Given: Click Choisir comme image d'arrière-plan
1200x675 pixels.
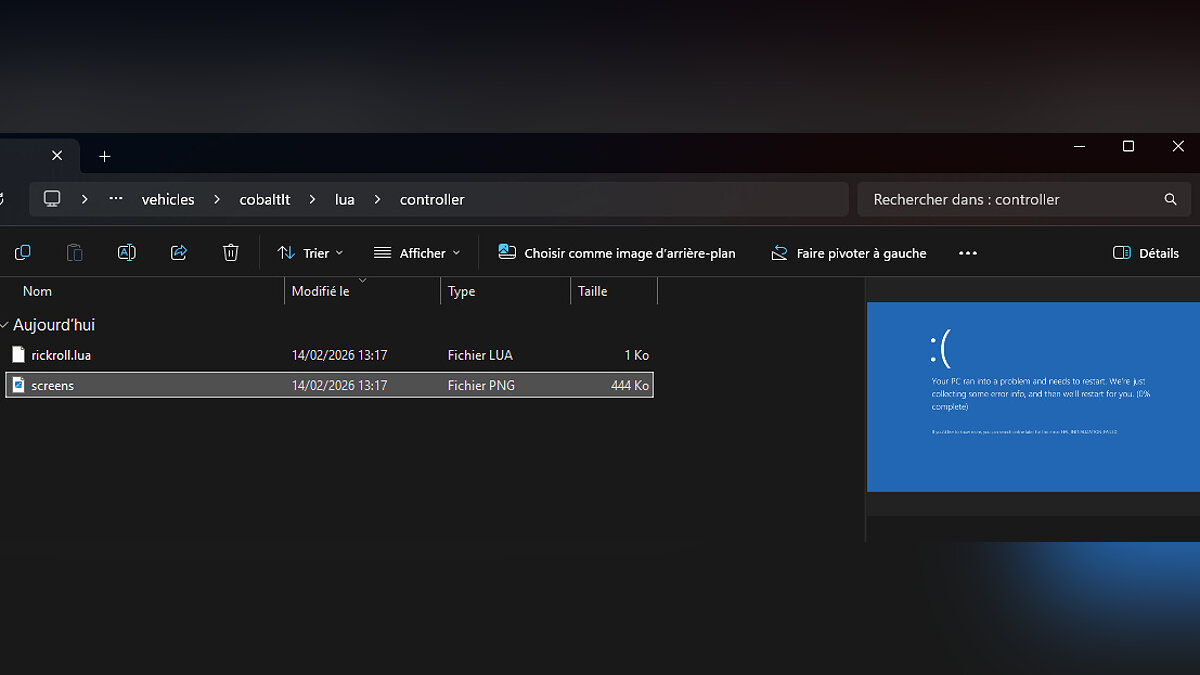Looking at the screenshot, I should point(617,253).
